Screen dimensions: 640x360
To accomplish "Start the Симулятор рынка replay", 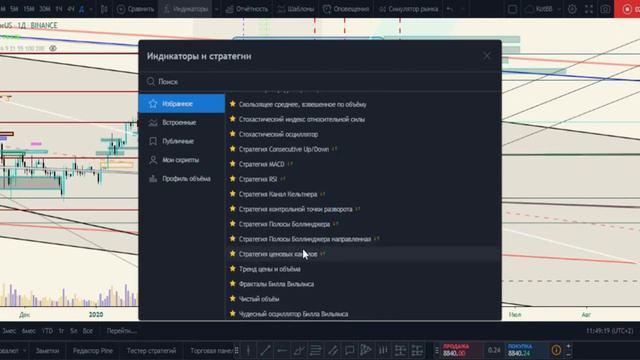I will (409, 9).
